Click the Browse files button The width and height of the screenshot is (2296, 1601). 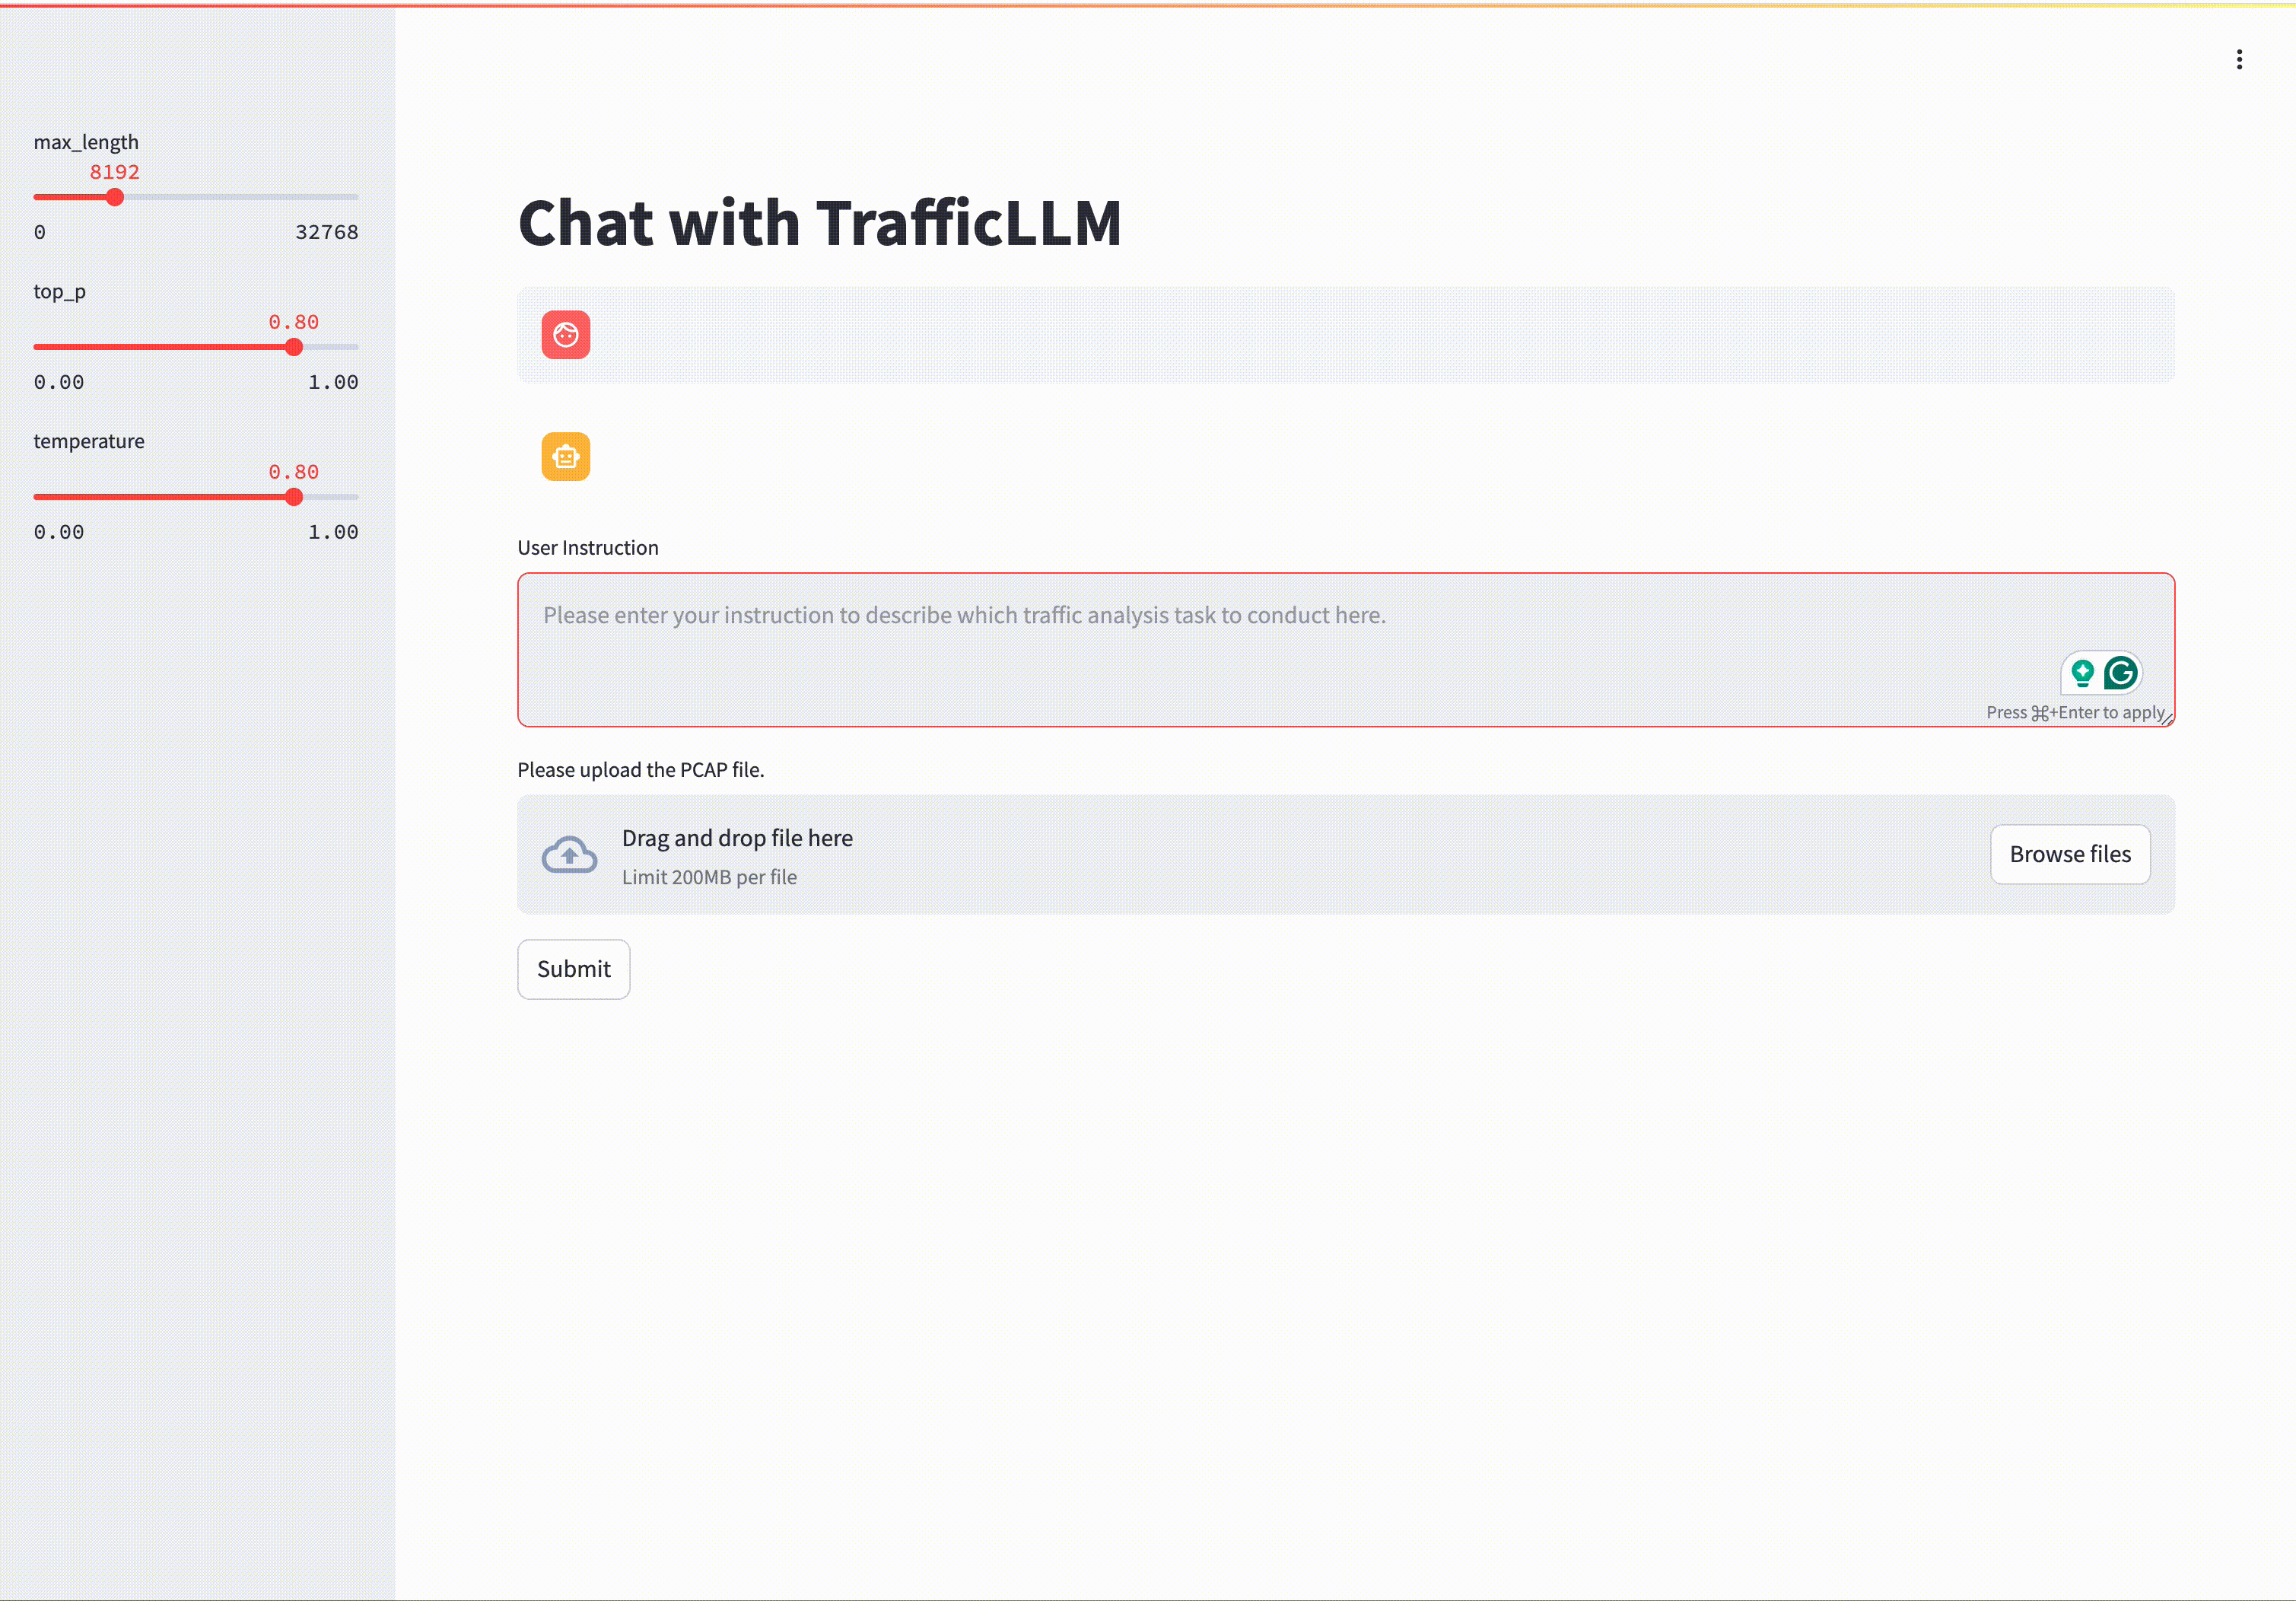(2071, 854)
